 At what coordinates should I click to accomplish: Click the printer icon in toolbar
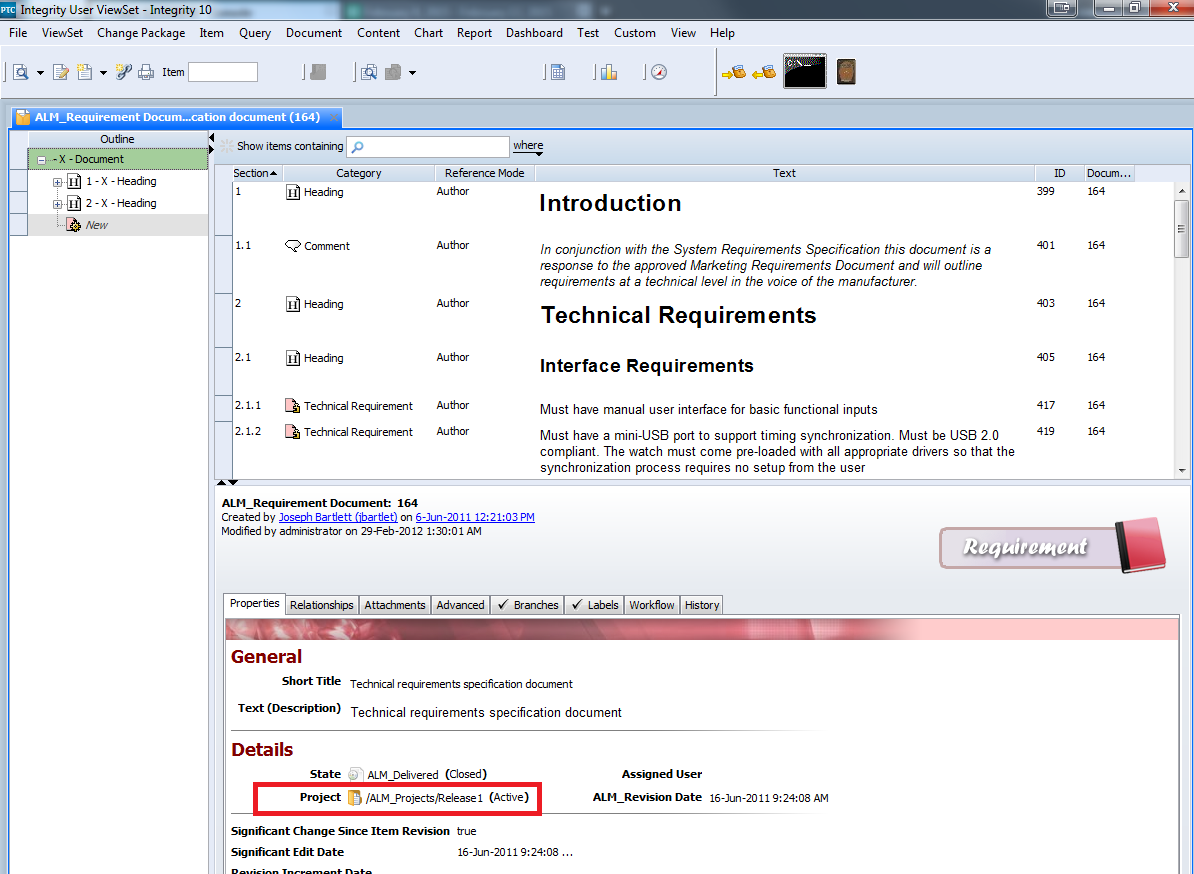145,72
